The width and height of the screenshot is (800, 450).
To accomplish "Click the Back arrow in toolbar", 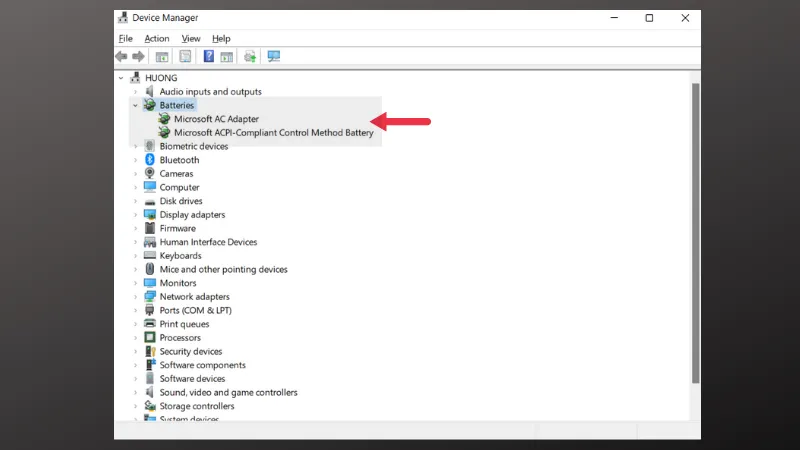I will coord(122,57).
